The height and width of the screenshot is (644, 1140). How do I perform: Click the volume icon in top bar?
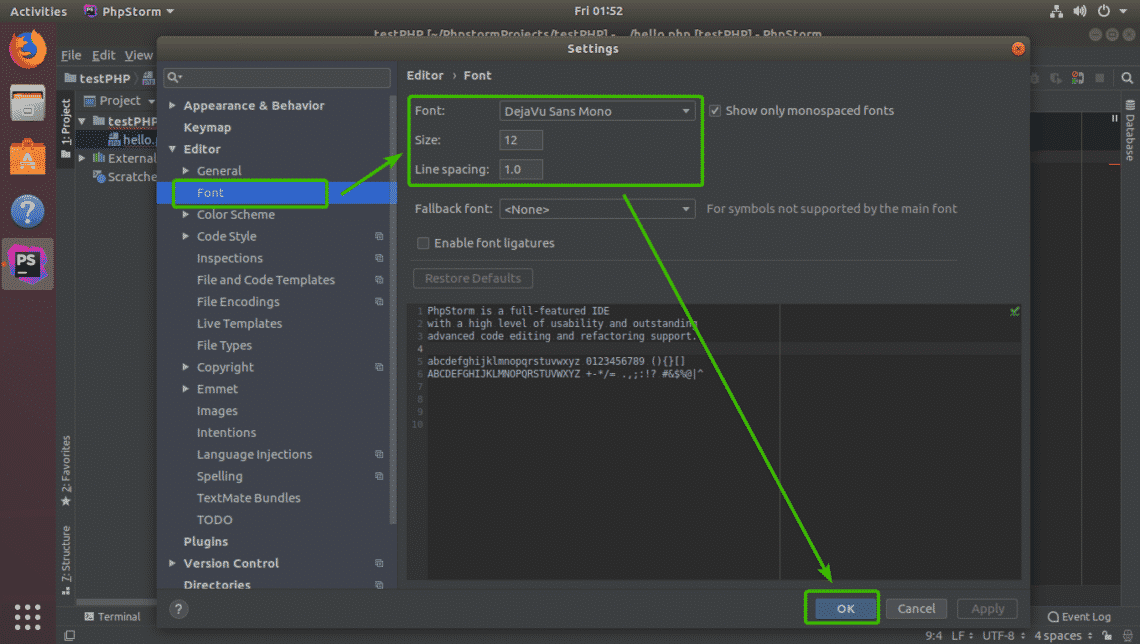[x=1080, y=11]
